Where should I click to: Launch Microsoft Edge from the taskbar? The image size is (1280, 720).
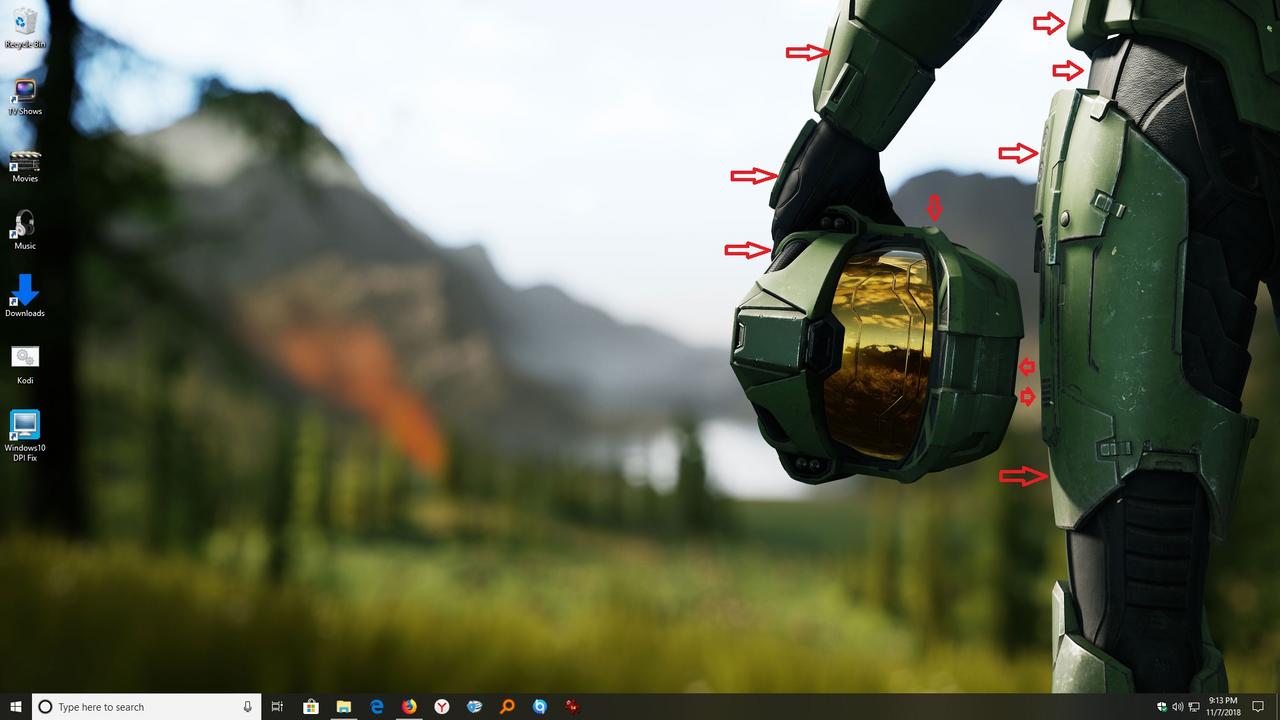(x=377, y=706)
